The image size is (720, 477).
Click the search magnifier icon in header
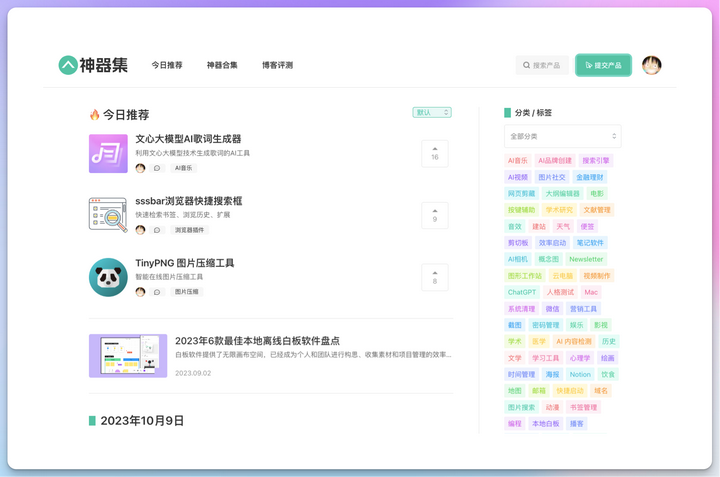pos(526,65)
